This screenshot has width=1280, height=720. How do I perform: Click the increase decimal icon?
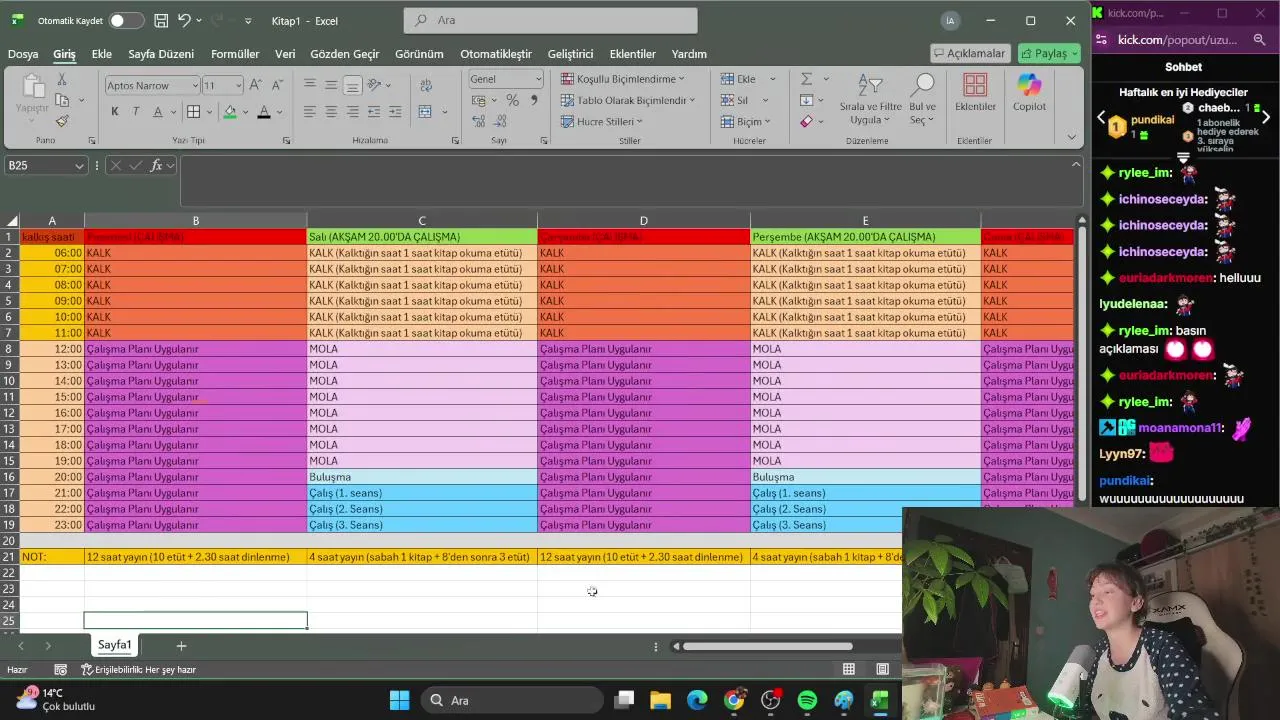tap(478, 122)
